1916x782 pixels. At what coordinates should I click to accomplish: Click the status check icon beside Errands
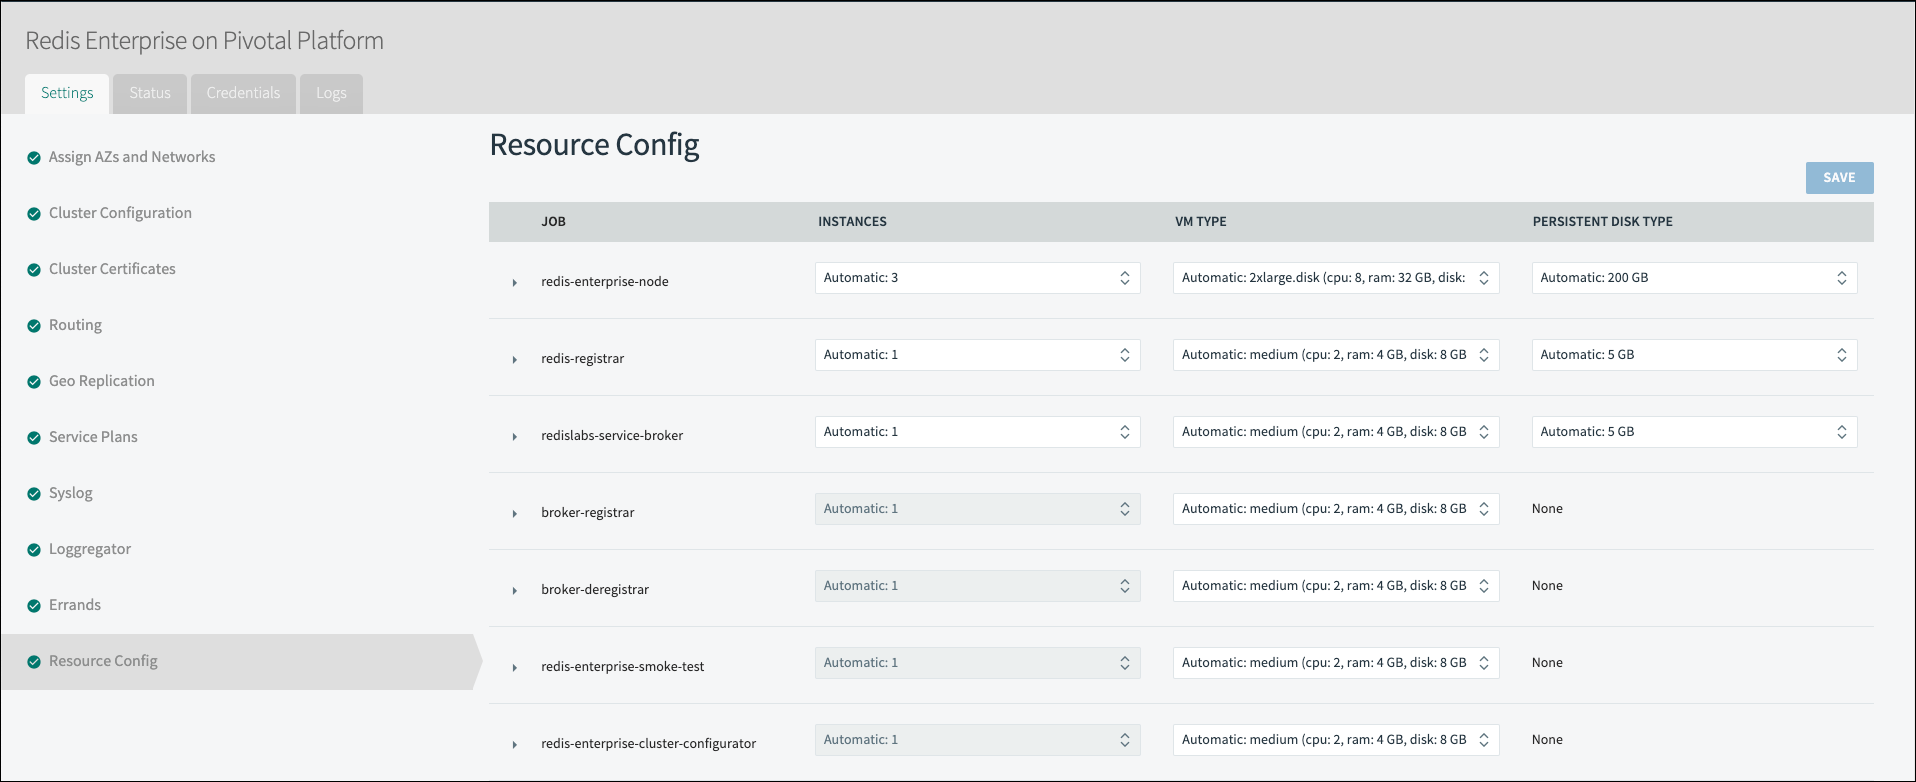(34, 606)
